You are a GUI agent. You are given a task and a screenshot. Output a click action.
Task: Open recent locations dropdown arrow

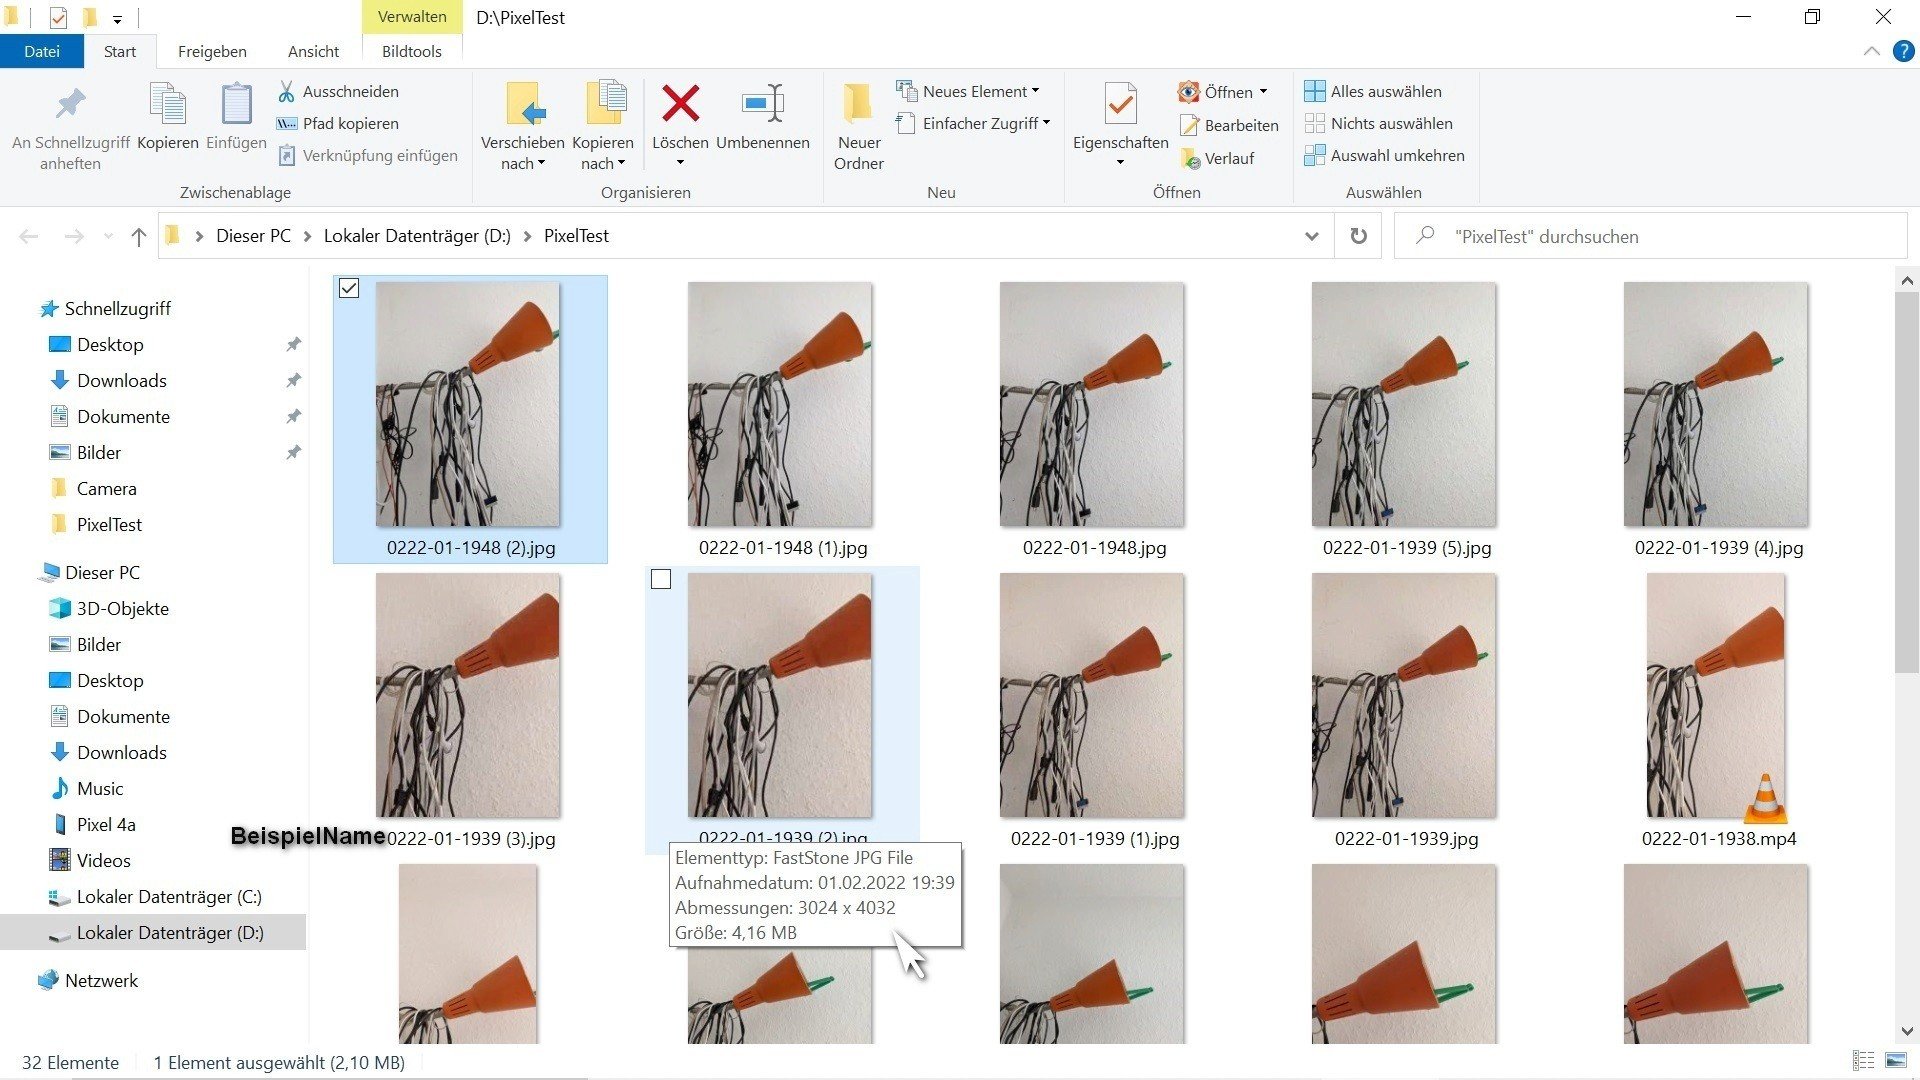point(108,237)
